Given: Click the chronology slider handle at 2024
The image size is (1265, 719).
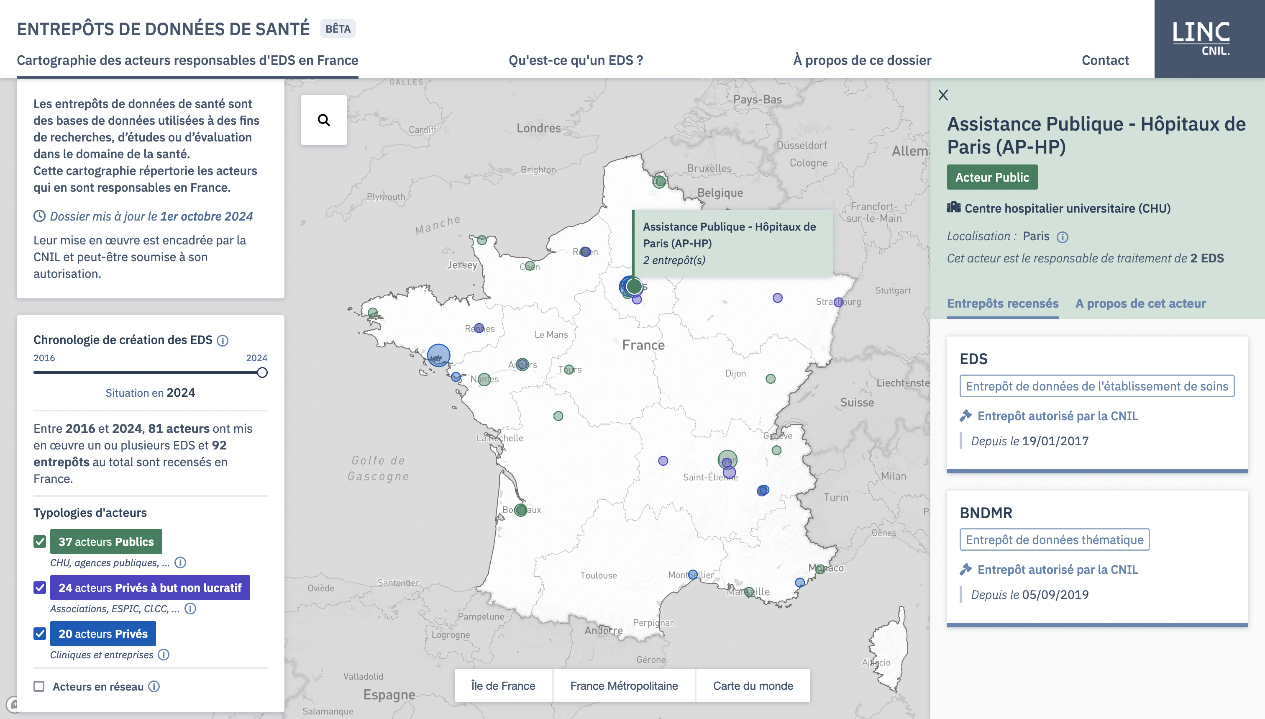Looking at the screenshot, I should [x=262, y=372].
